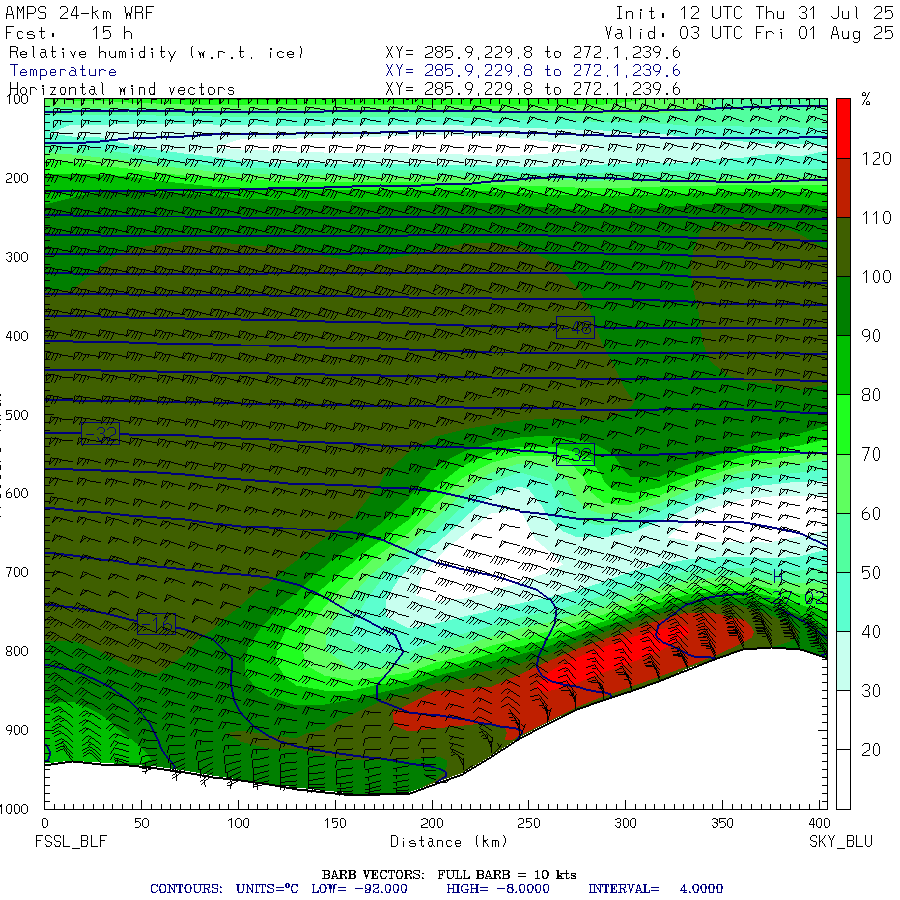Click the '-48' temperature contour label

[575, 328]
